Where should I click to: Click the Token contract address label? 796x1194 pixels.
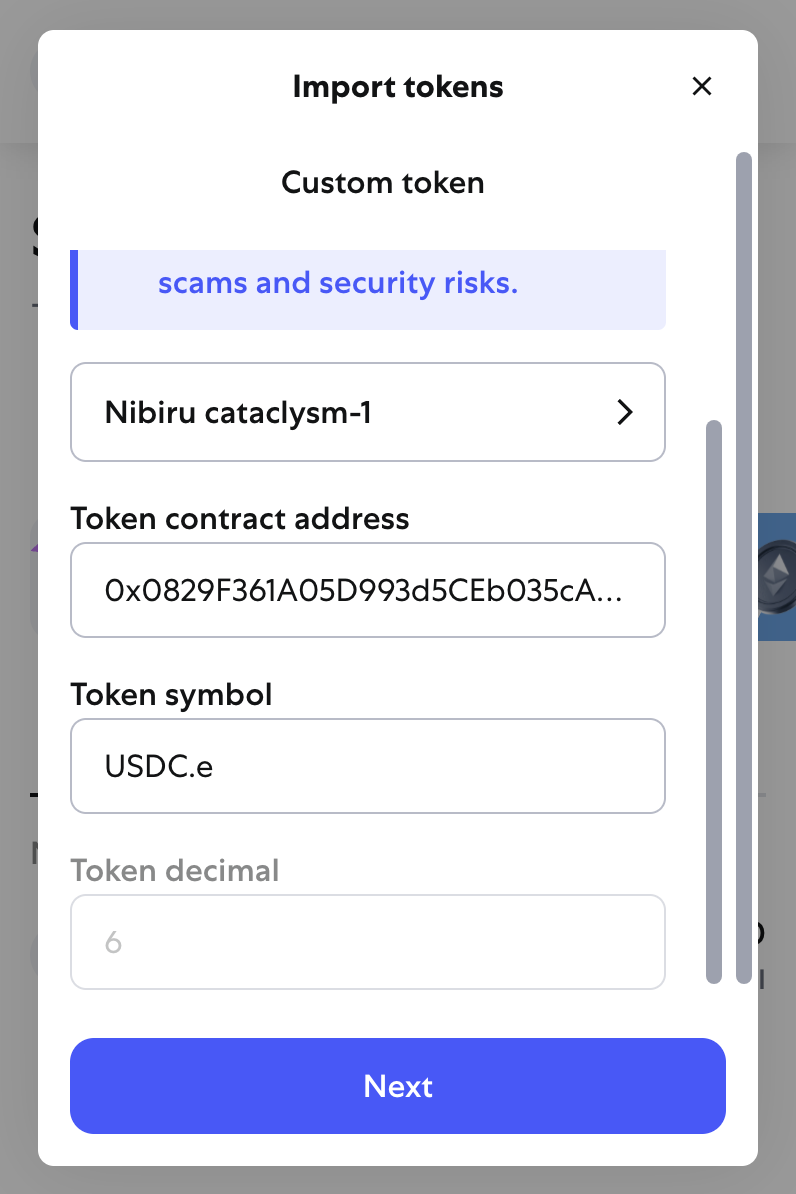pos(240,519)
